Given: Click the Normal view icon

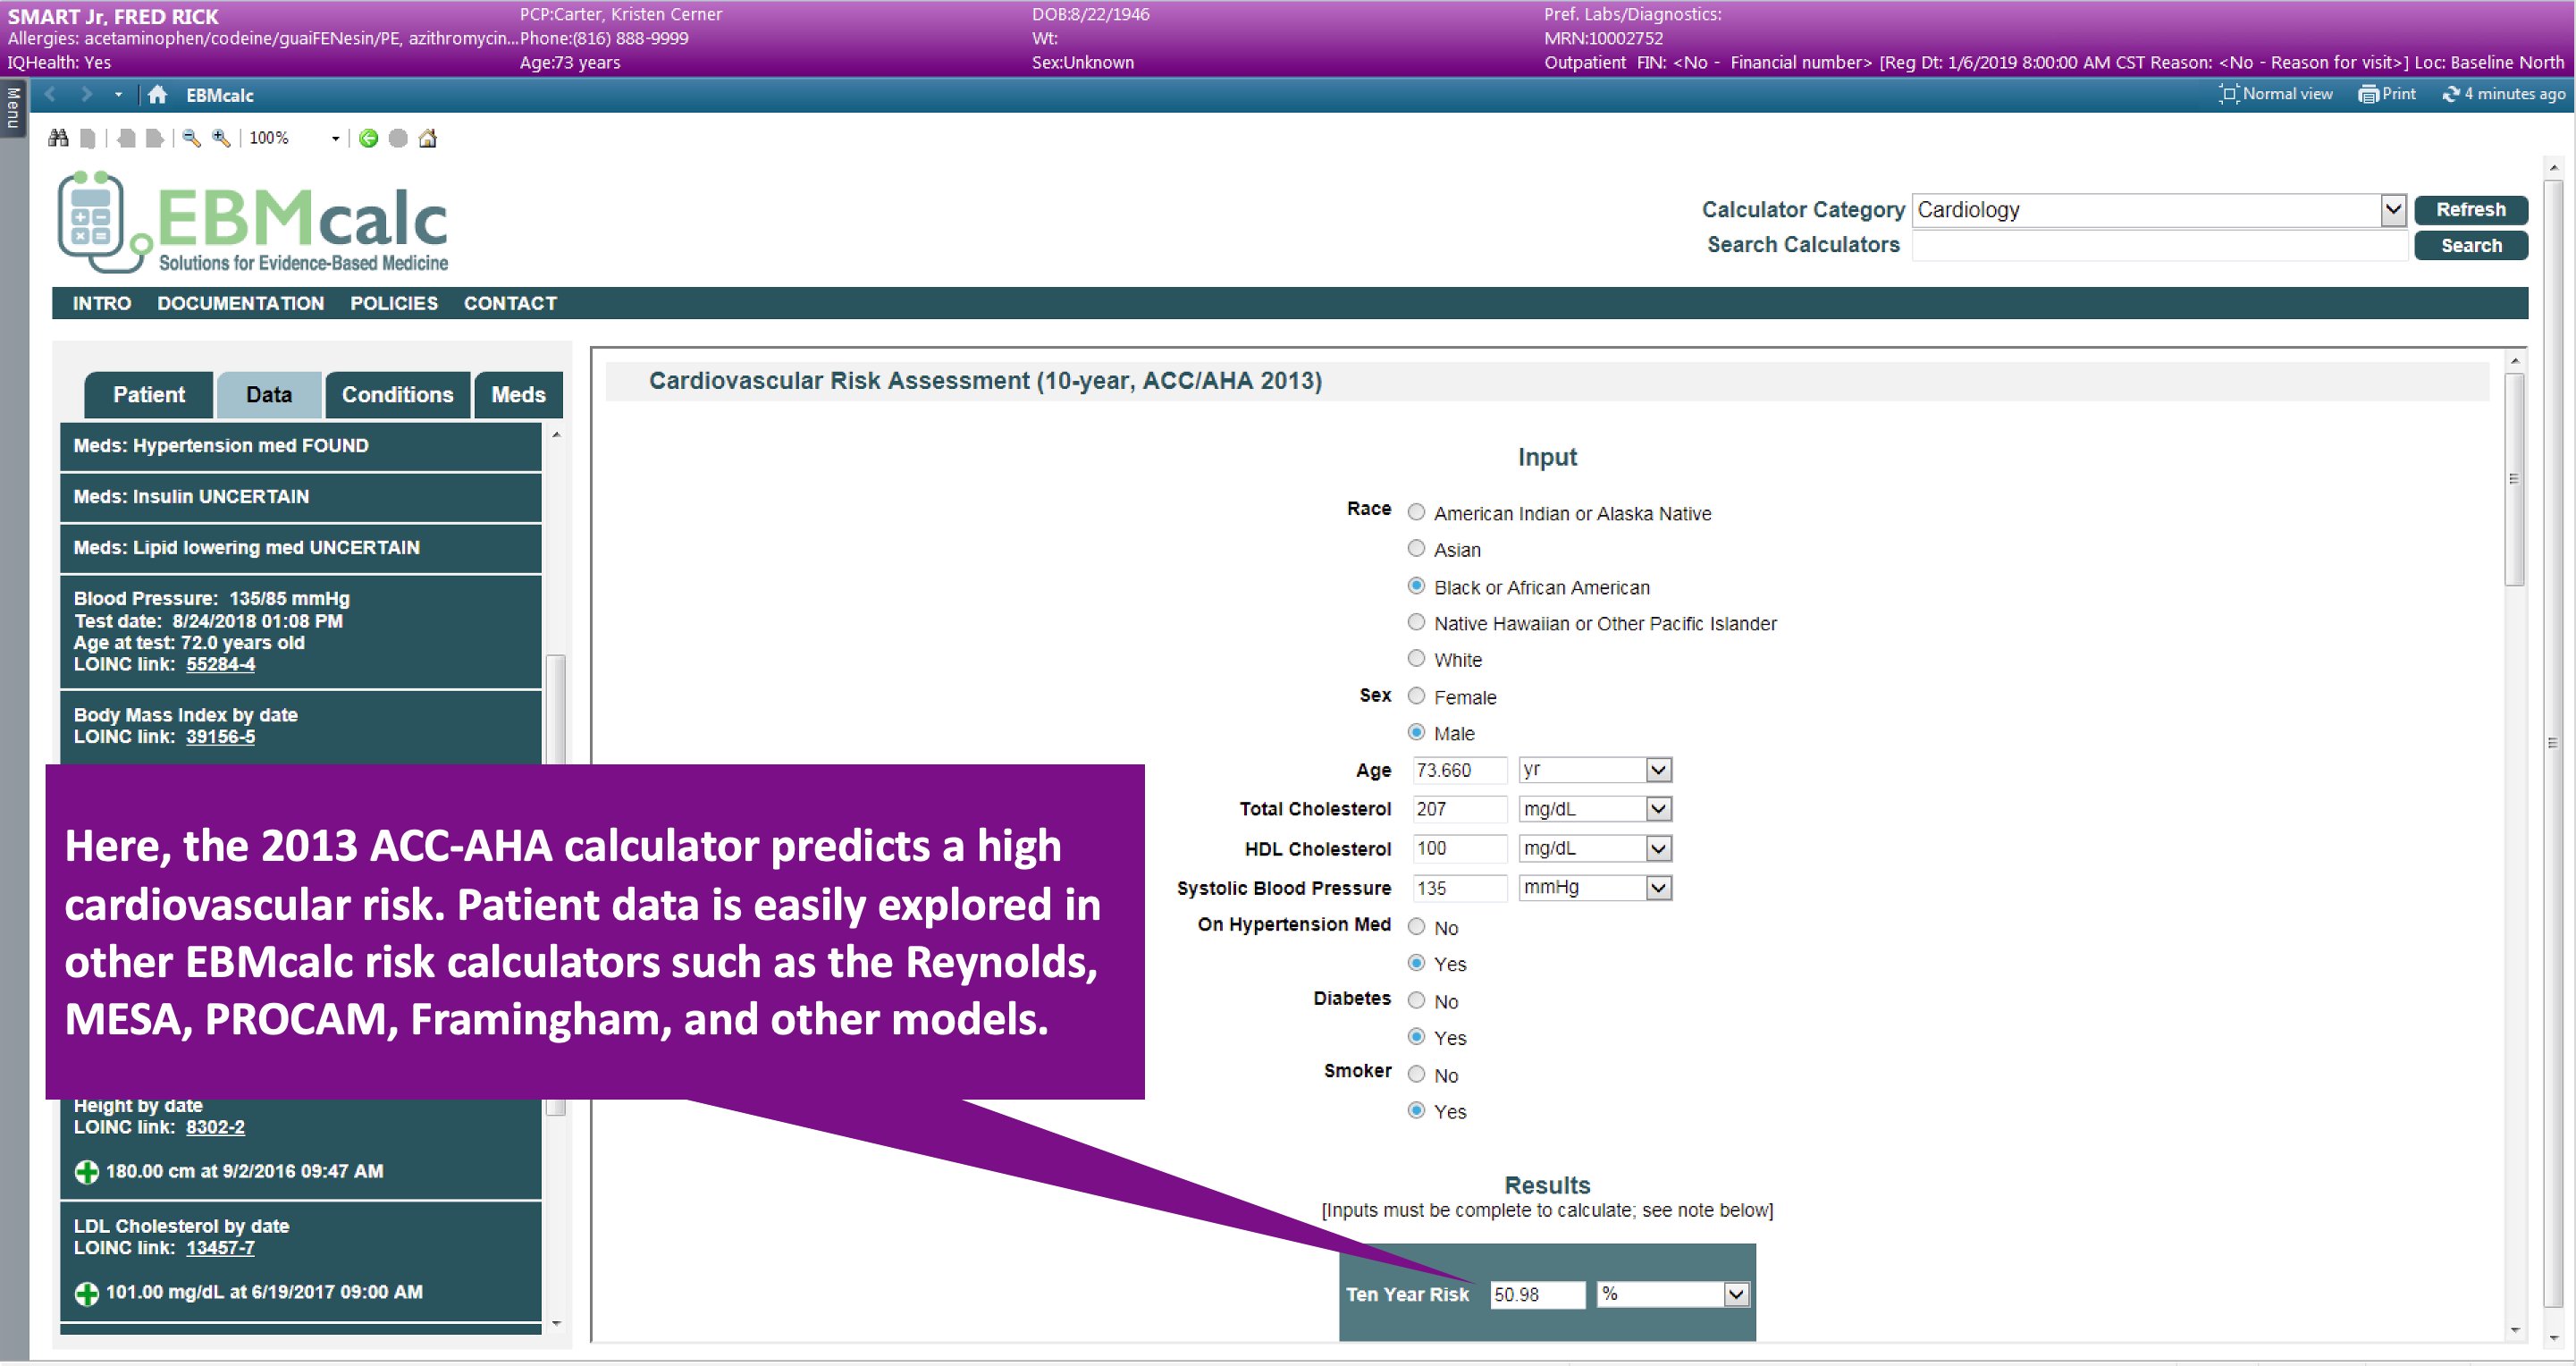Looking at the screenshot, I should coord(2229,94).
